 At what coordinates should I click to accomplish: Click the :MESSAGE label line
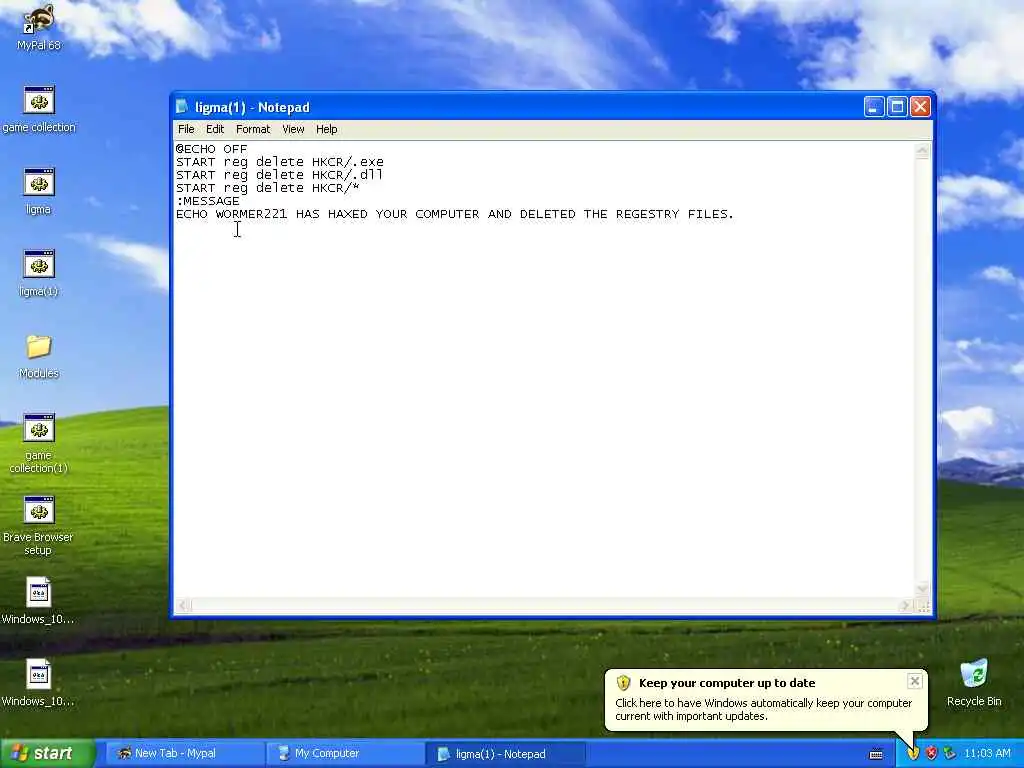pyautogui.click(x=208, y=201)
